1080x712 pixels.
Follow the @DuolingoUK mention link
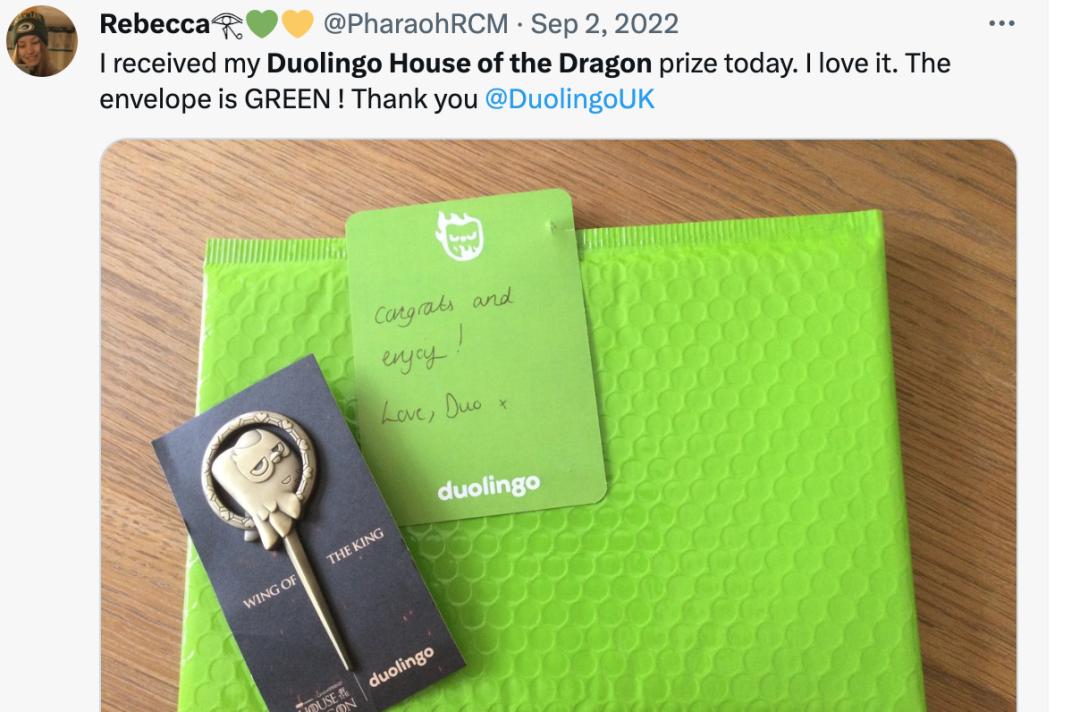click(569, 99)
